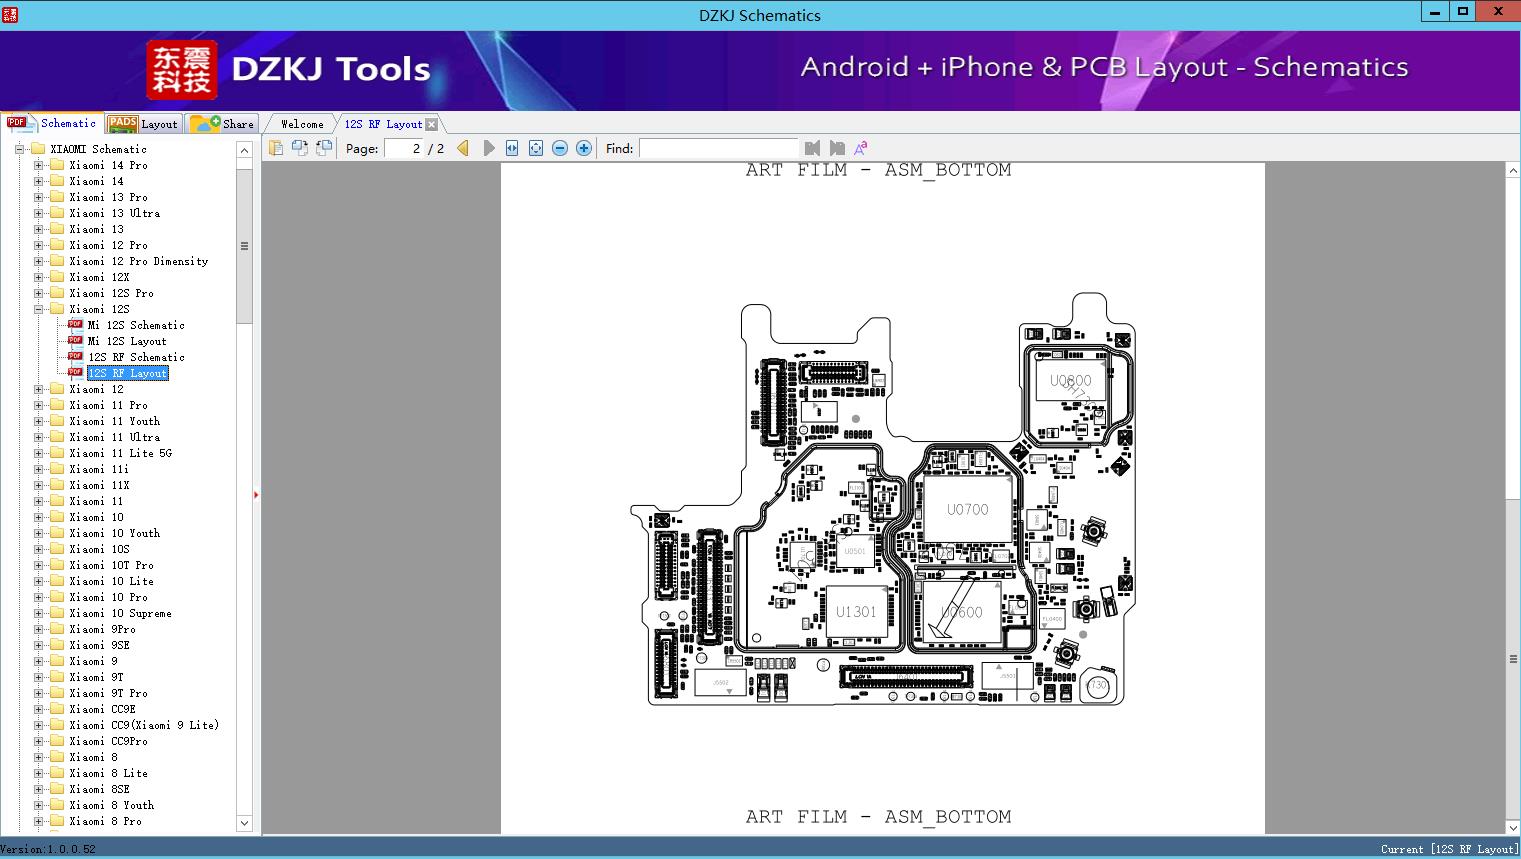Switch to the Welcome tab
The height and width of the screenshot is (859, 1521).
click(x=302, y=124)
